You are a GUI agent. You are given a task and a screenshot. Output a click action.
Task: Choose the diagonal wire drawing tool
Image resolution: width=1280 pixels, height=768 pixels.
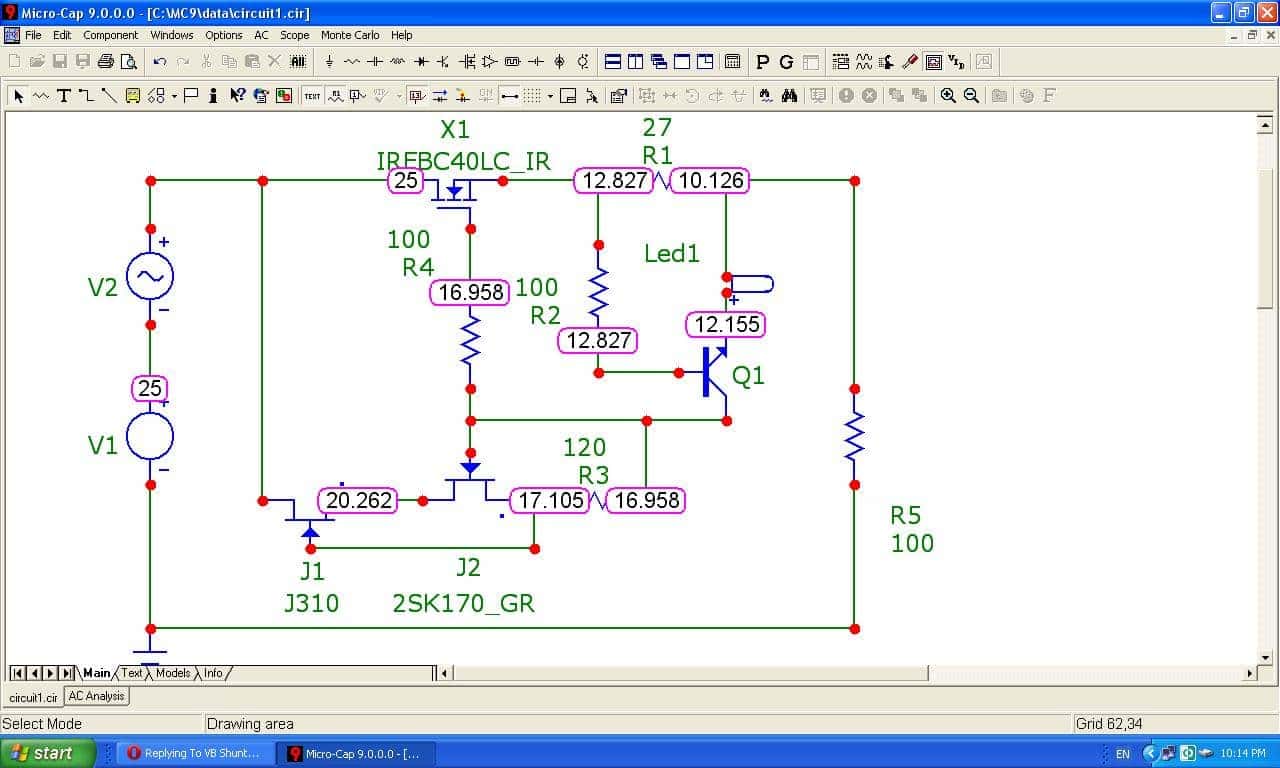tap(109, 96)
